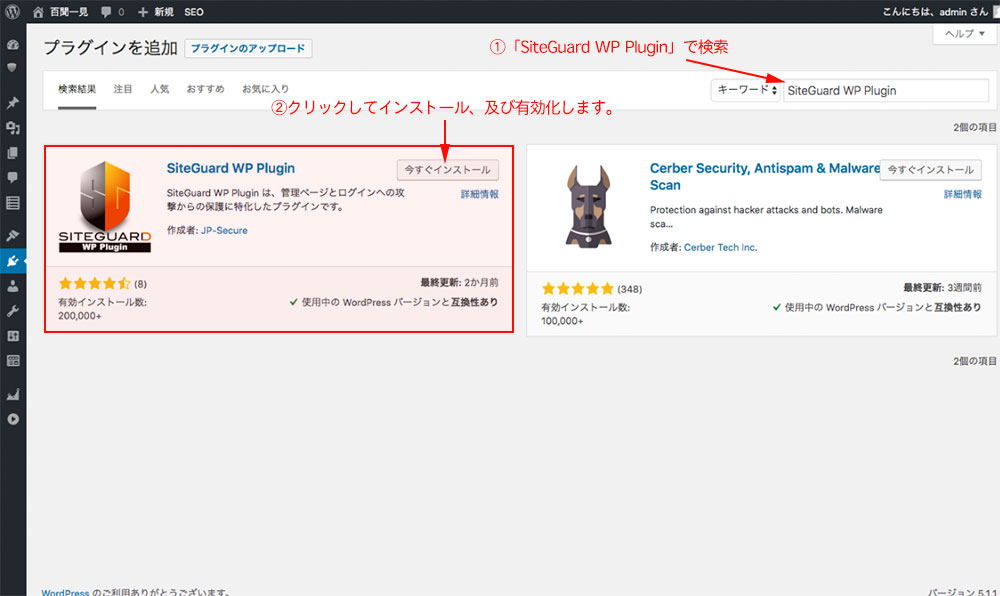1000x596 pixels.
Task: Open the Cerber Tech Inc. author link
Action: click(x=721, y=247)
